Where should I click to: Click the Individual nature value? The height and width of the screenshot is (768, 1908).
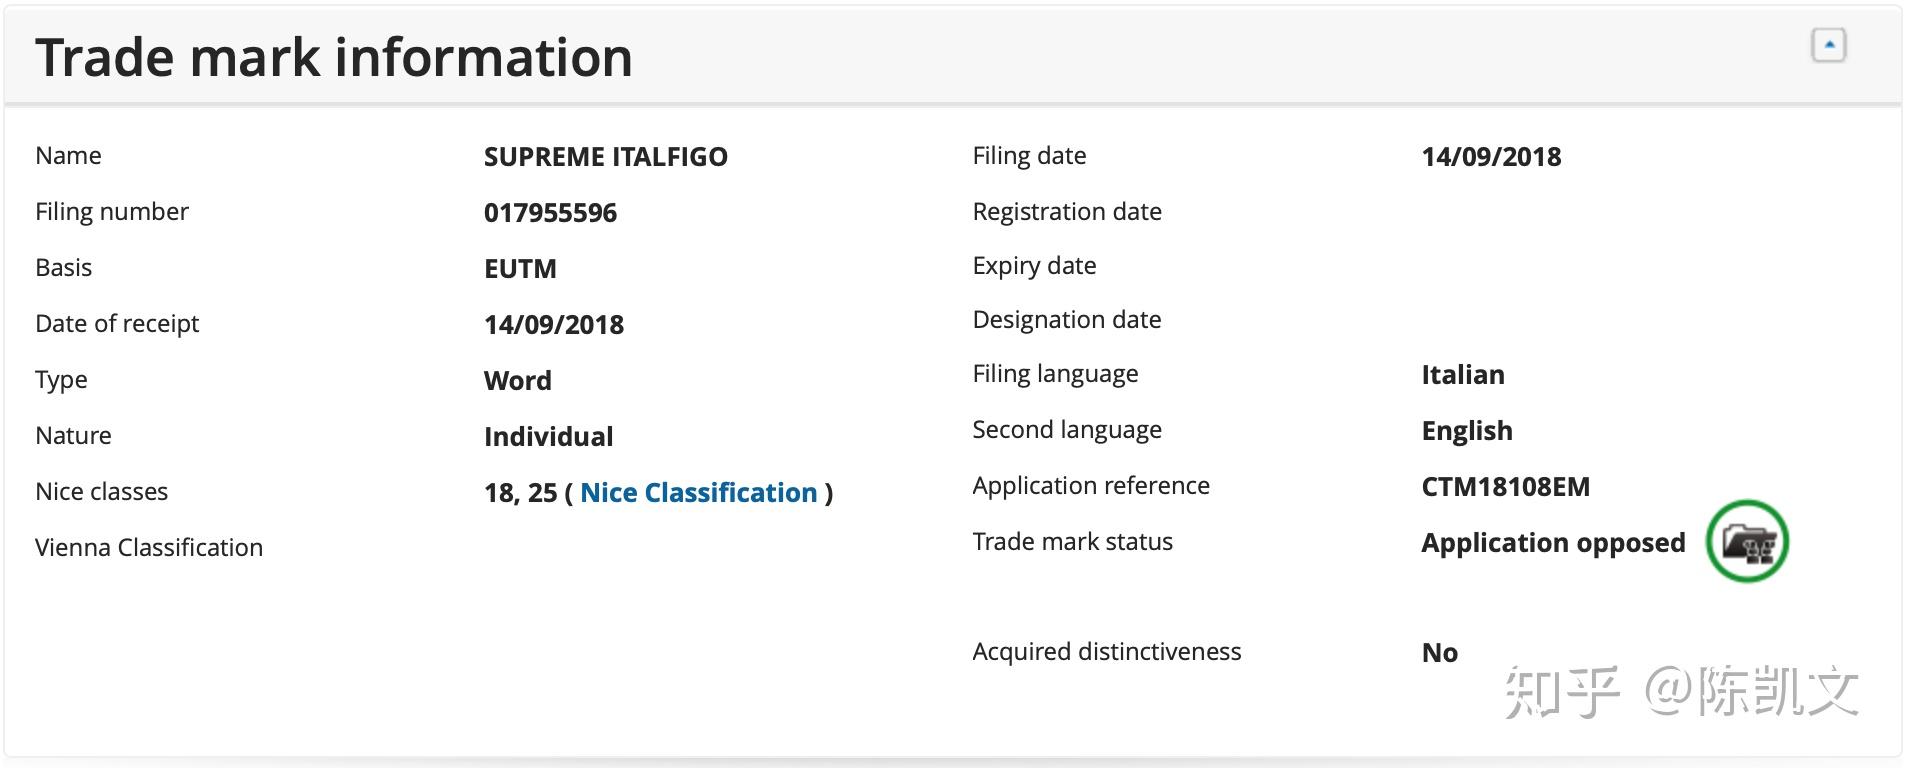548,436
